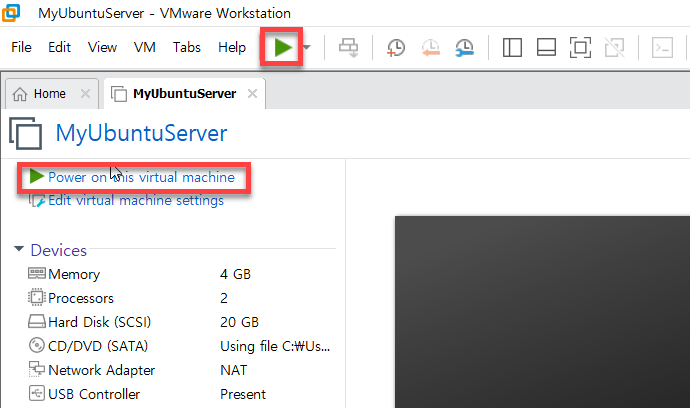
Task: Toggle the library sidebar view icon
Action: coord(512,47)
